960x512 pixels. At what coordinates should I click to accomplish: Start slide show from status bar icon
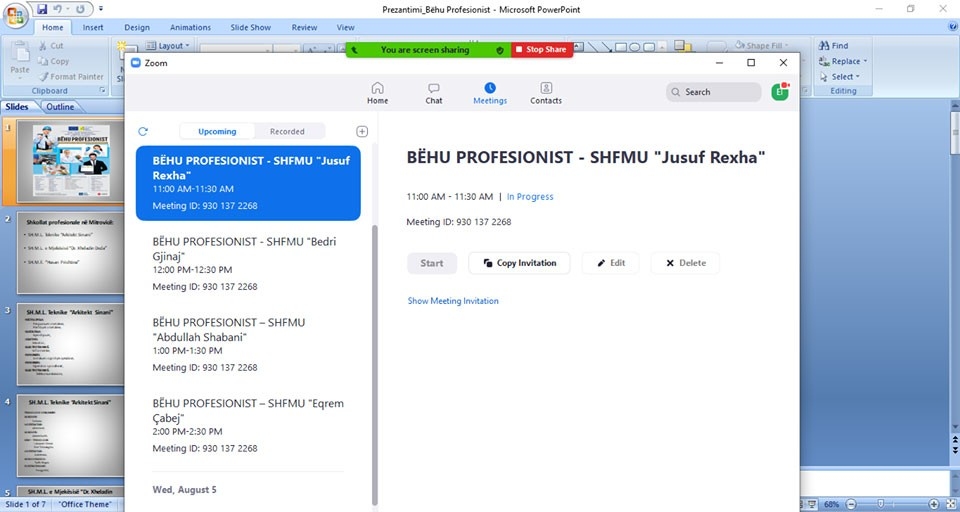812,505
